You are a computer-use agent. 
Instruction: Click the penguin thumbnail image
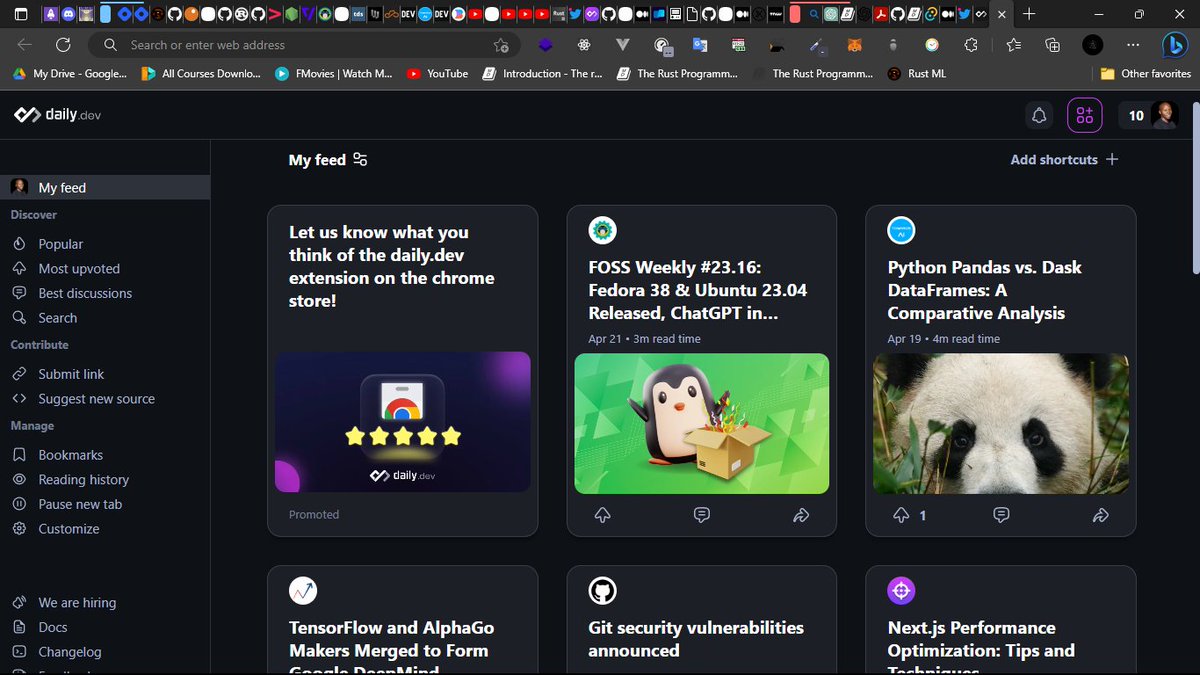(702, 424)
